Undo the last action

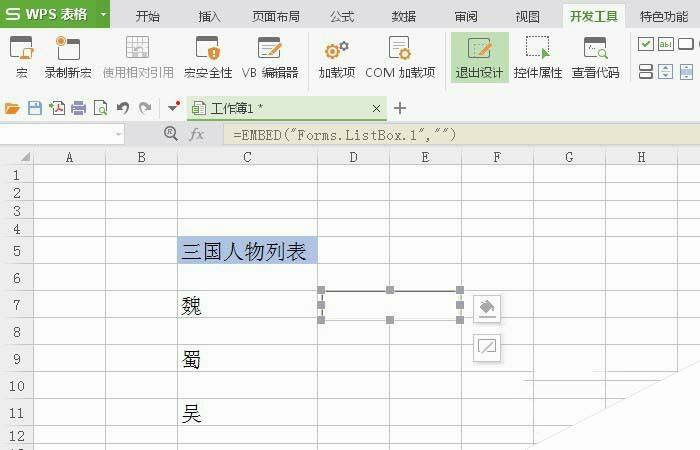pyautogui.click(x=123, y=108)
